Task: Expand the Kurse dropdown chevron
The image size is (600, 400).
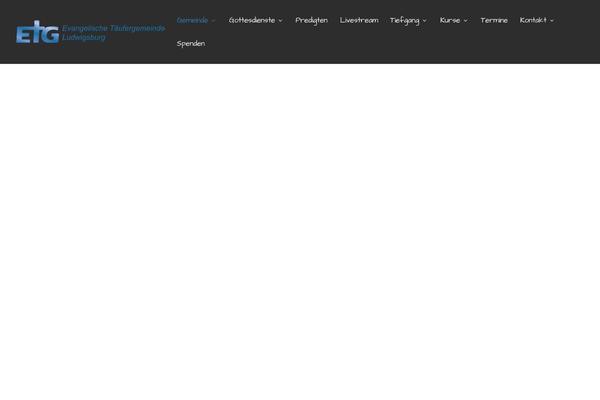Action: 465,21
